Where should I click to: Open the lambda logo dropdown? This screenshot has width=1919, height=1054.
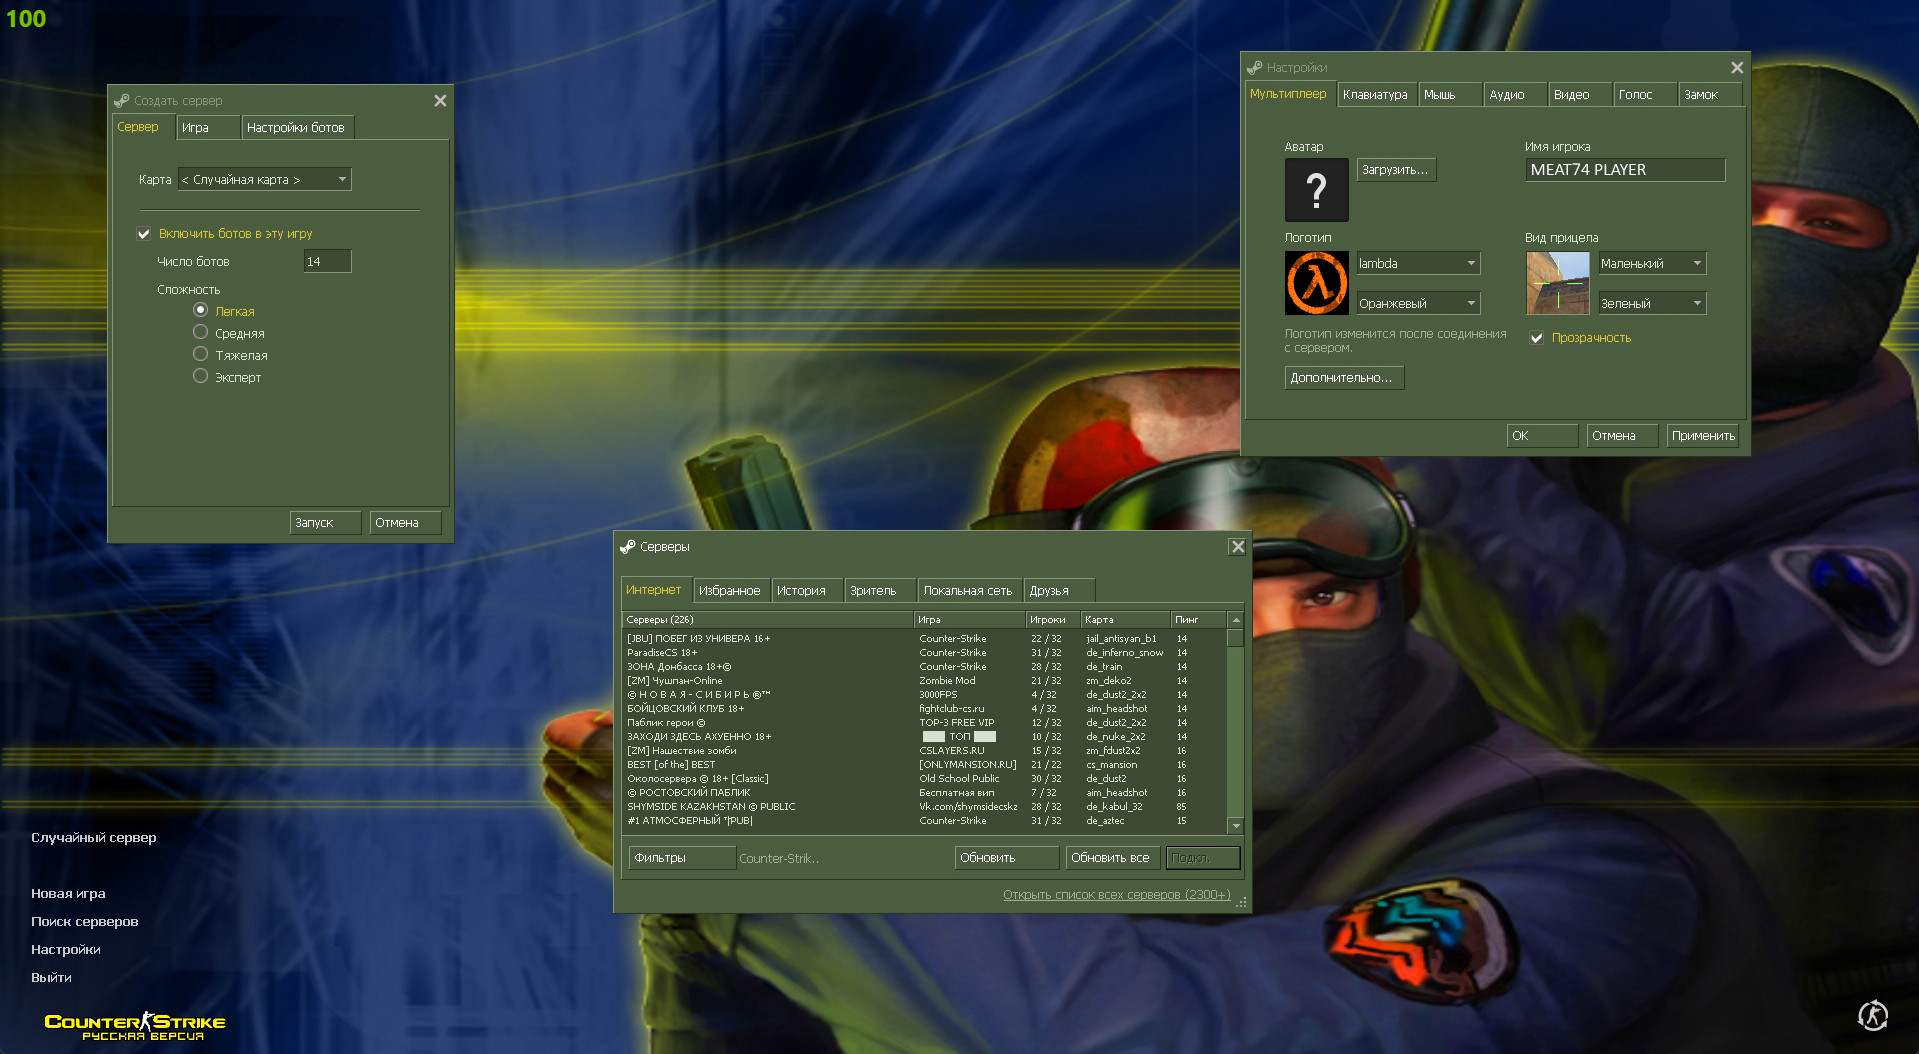1418,264
